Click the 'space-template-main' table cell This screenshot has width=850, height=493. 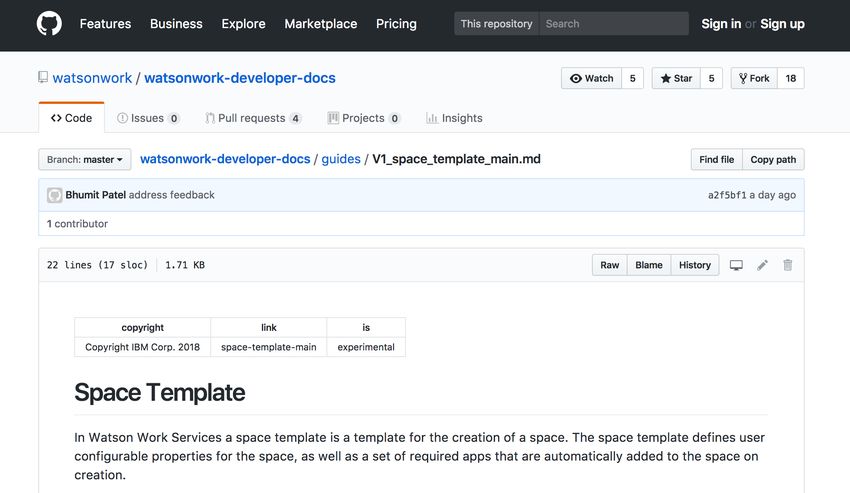pyautogui.click(x=269, y=347)
